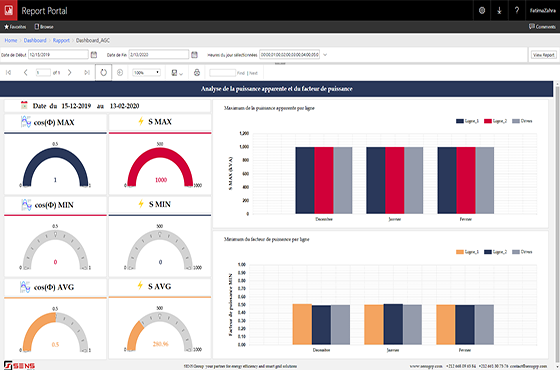Click the Ligne_2 red legend swatch, top chart
The height and width of the screenshot is (370, 560).
pyautogui.click(x=488, y=121)
